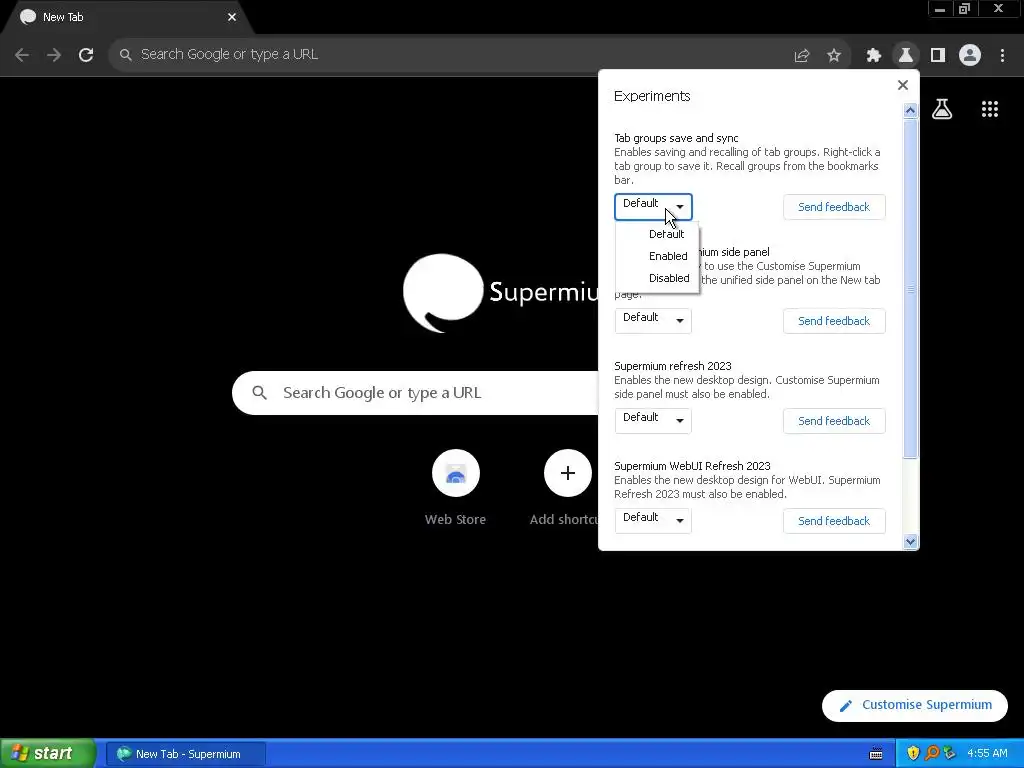Send feedback for Tab groups save and sync

[834, 207]
